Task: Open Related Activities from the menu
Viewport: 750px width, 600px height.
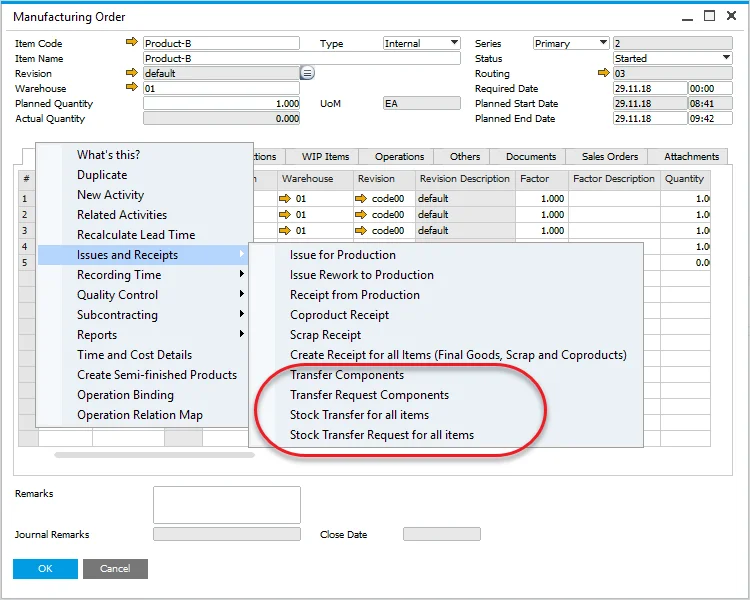Action: [x=122, y=215]
